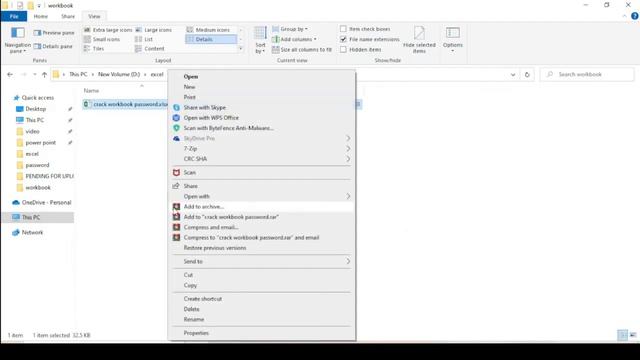Switch to Medium icons layout
The width and height of the screenshot is (640, 360).
(x=208, y=30)
